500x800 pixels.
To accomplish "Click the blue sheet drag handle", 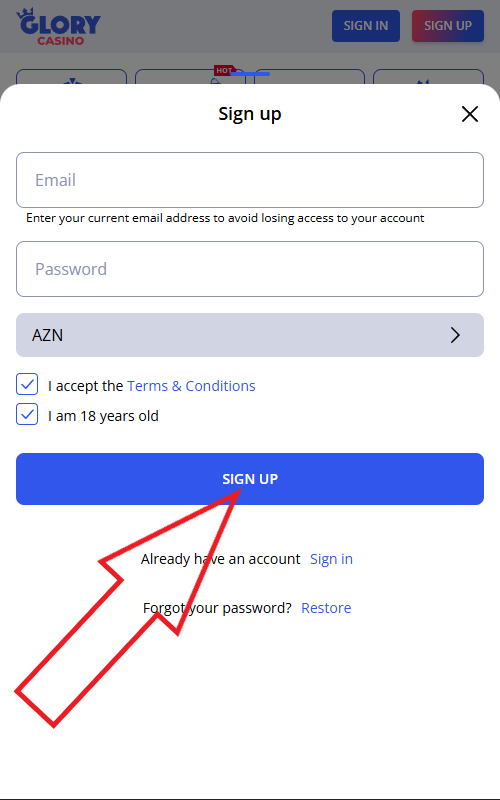I will coord(250,74).
